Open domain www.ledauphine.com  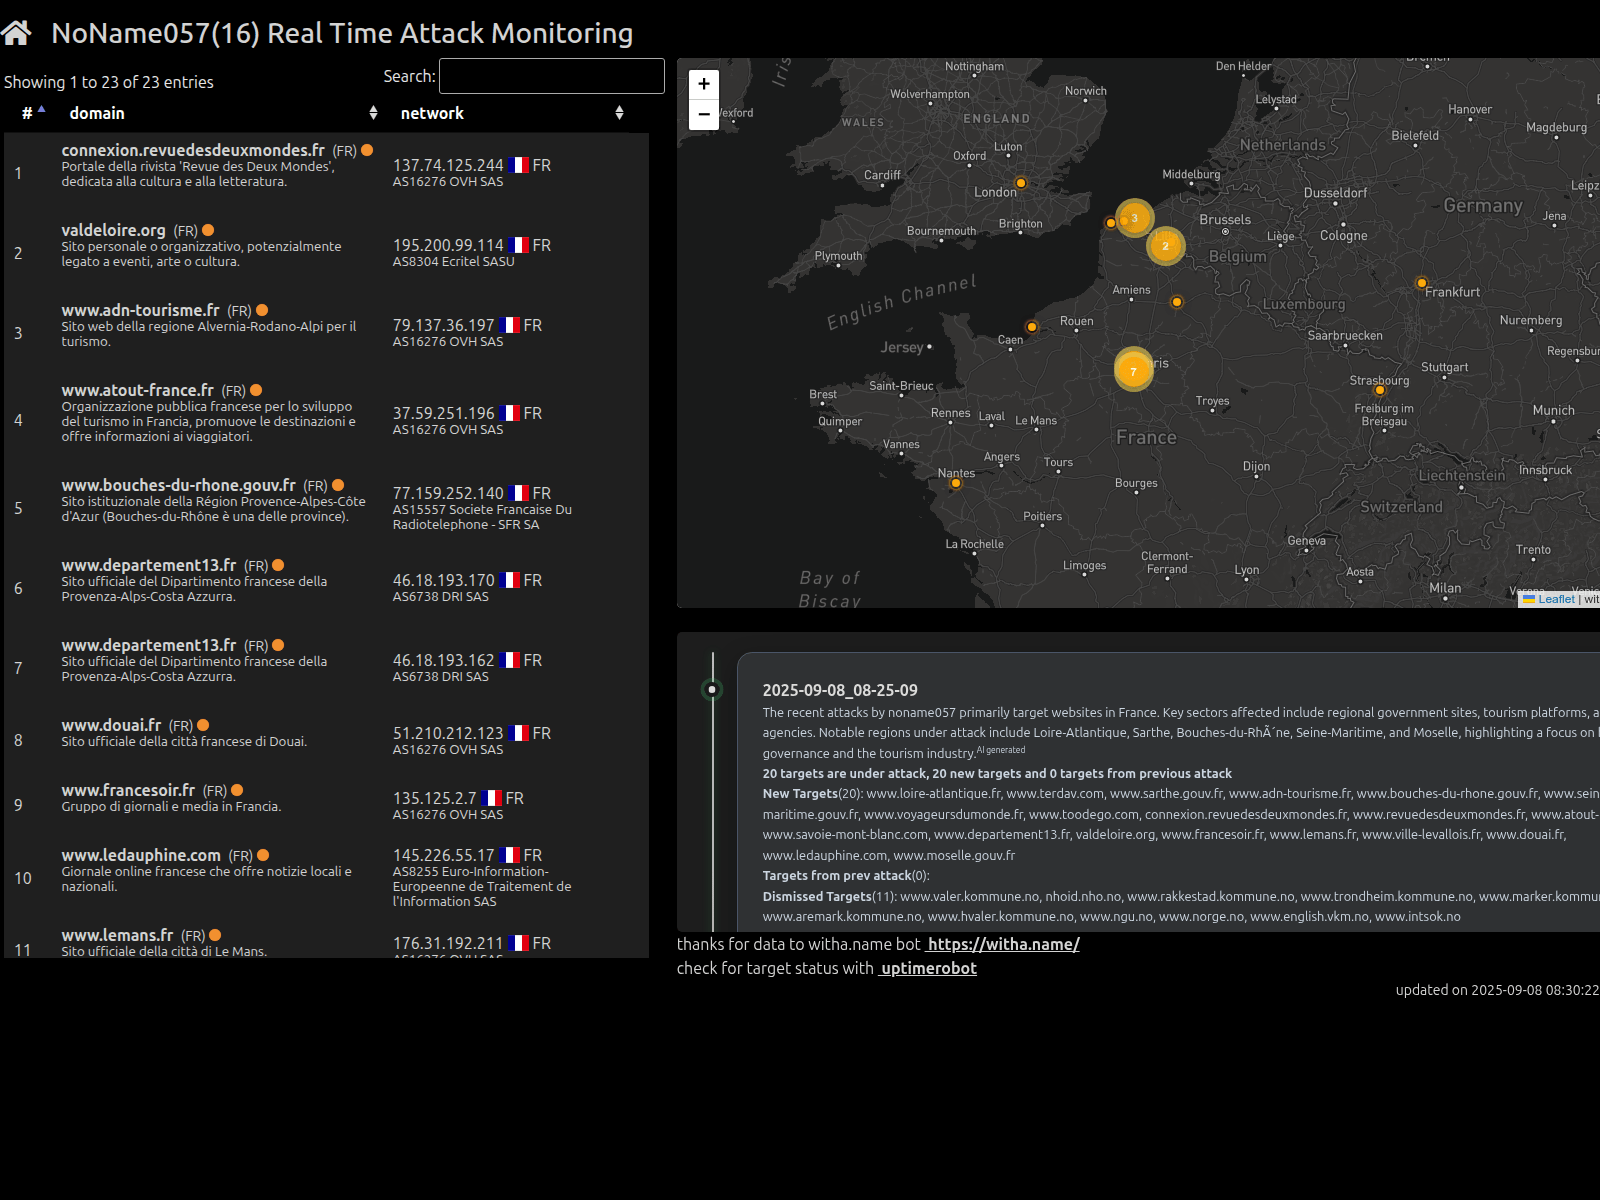[x=141, y=855]
